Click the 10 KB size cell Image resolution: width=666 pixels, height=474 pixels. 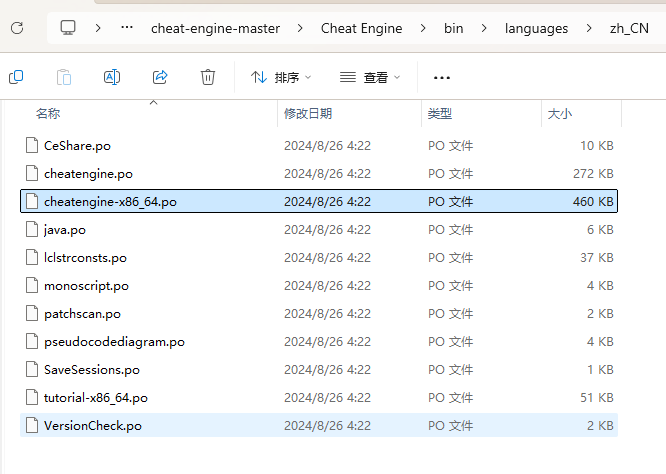597,146
